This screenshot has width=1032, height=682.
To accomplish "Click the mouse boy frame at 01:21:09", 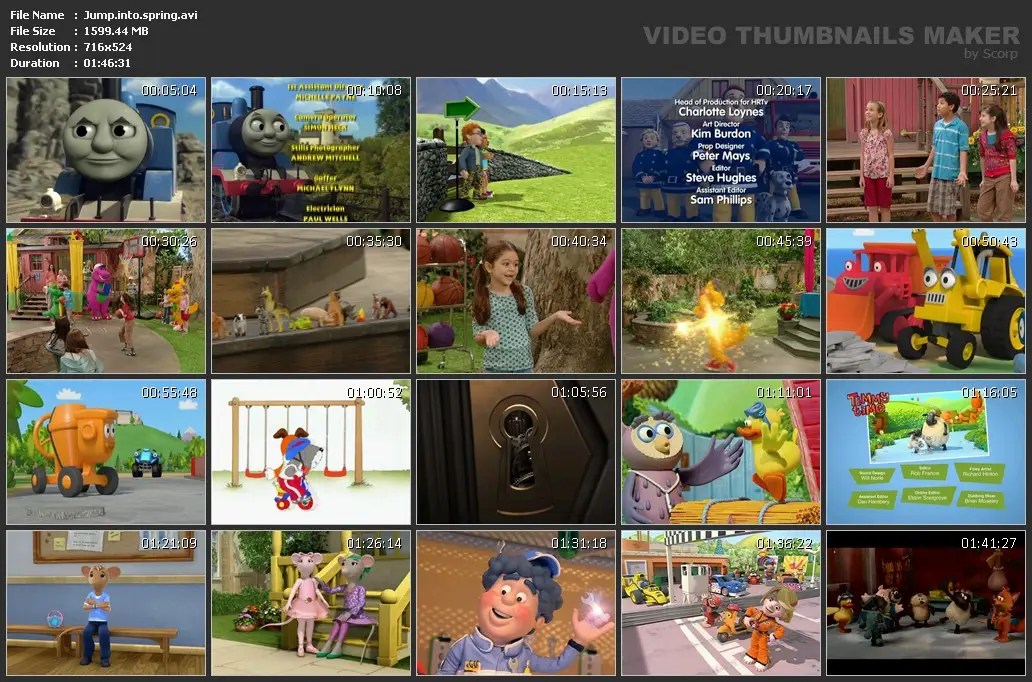I will pyautogui.click(x=106, y=603).
